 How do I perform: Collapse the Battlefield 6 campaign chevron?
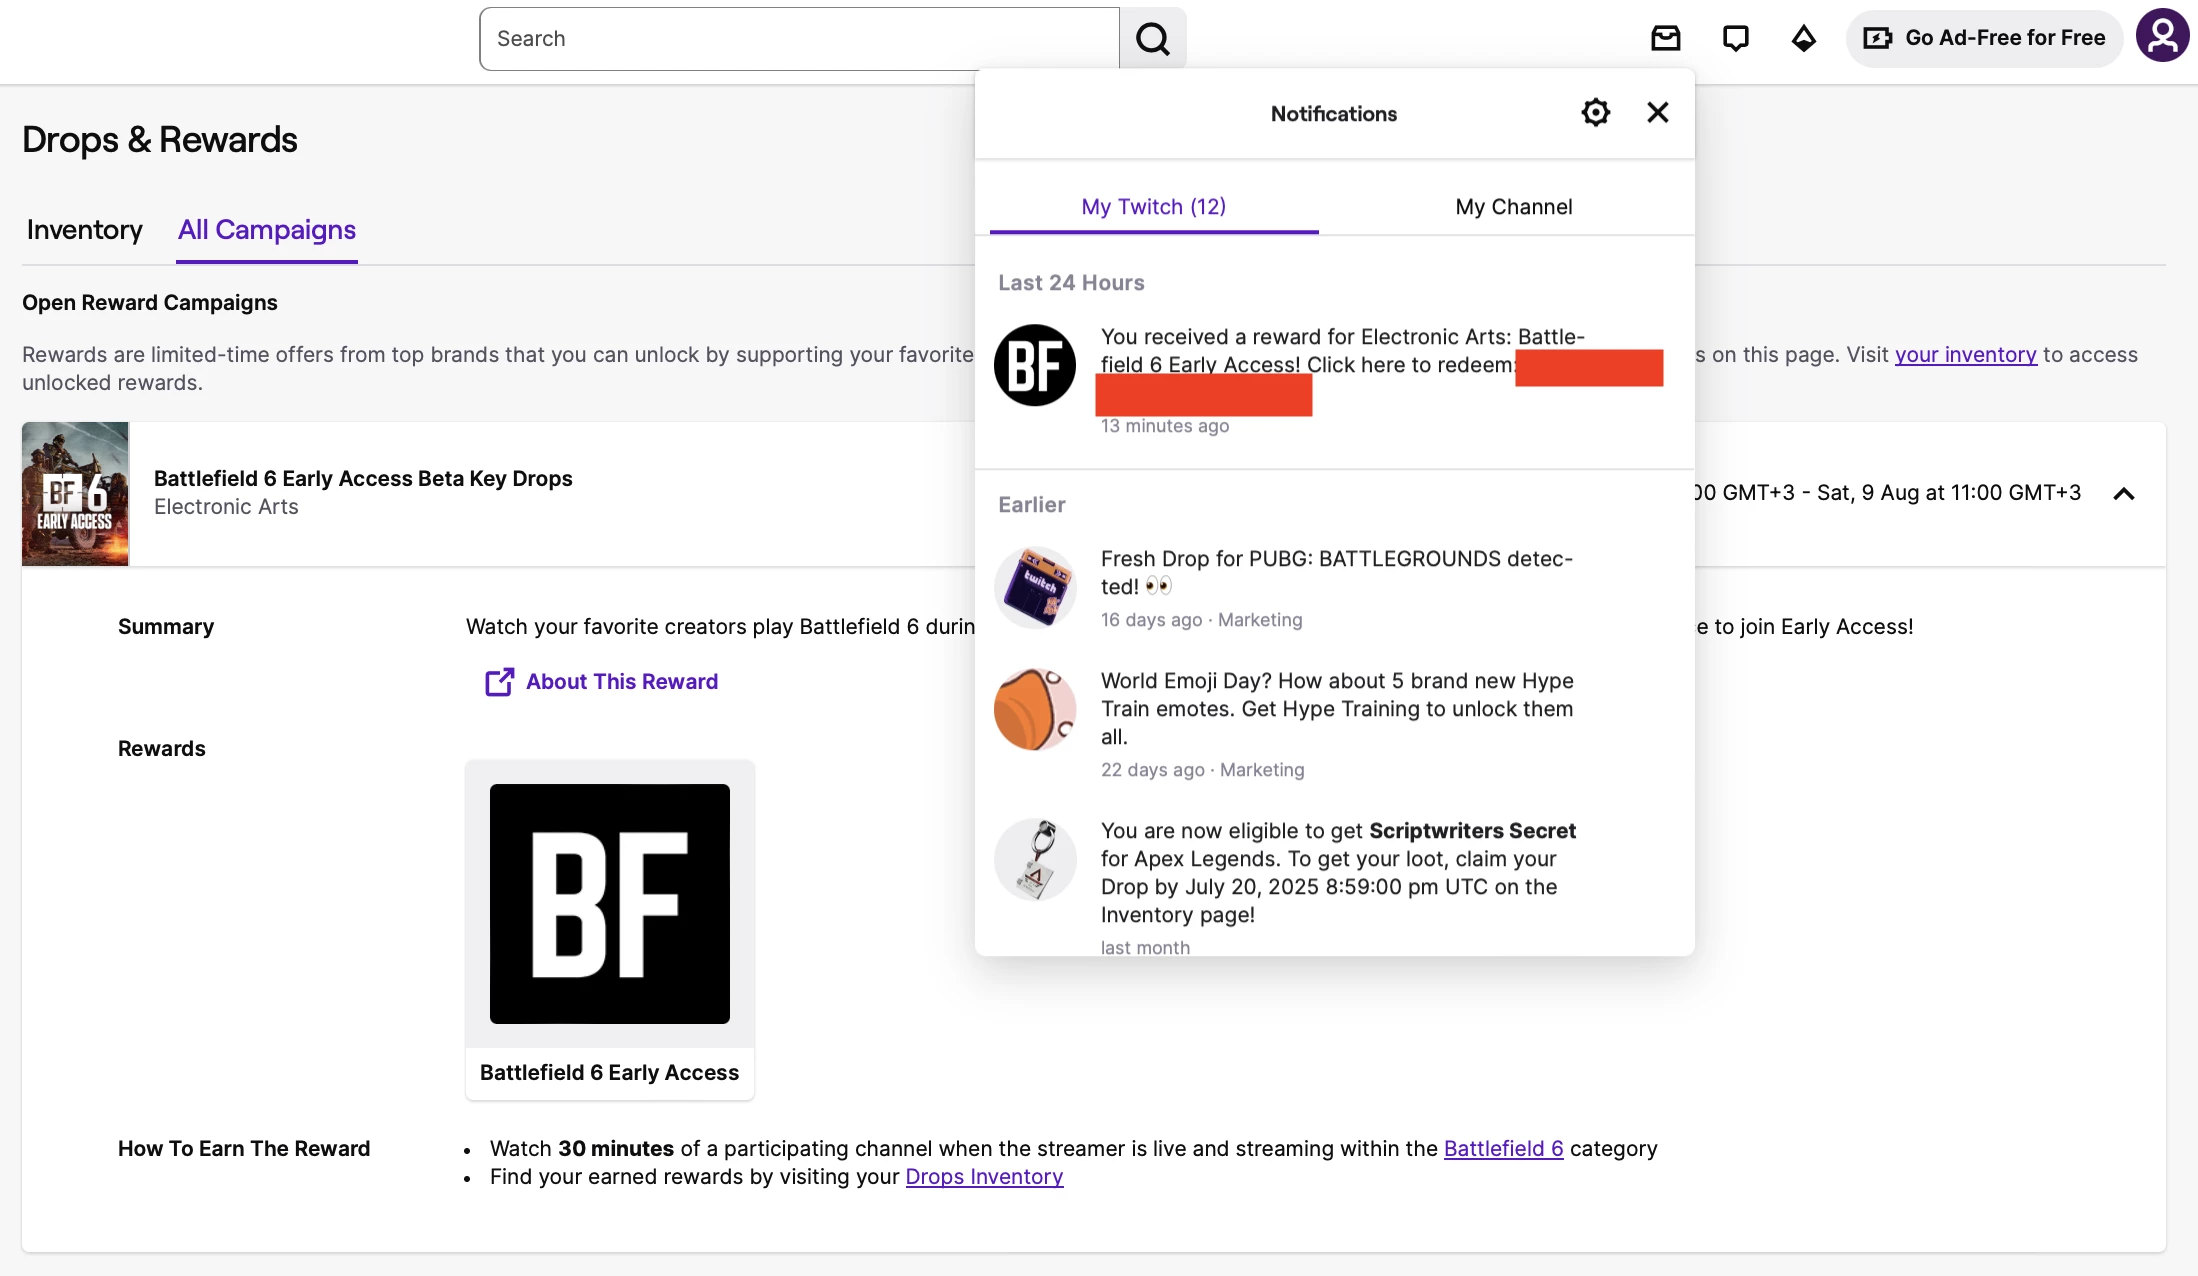click(2123, 493)
